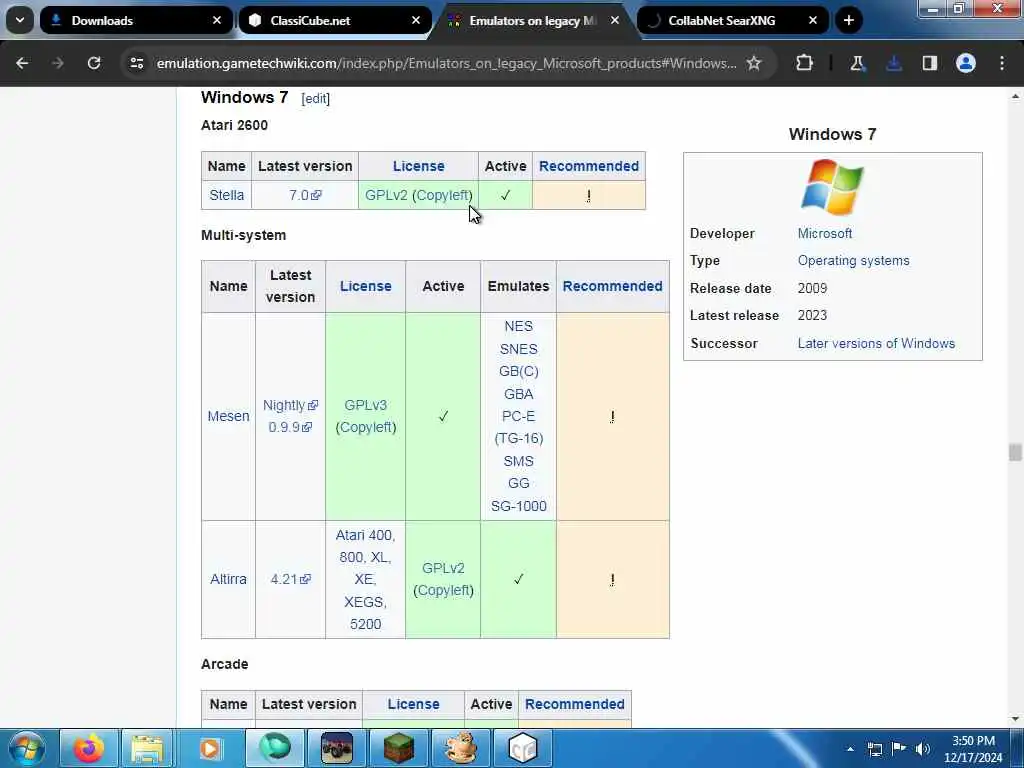Open the Operating systems type link
This screenshot has width=1024, height=768.
854,261
